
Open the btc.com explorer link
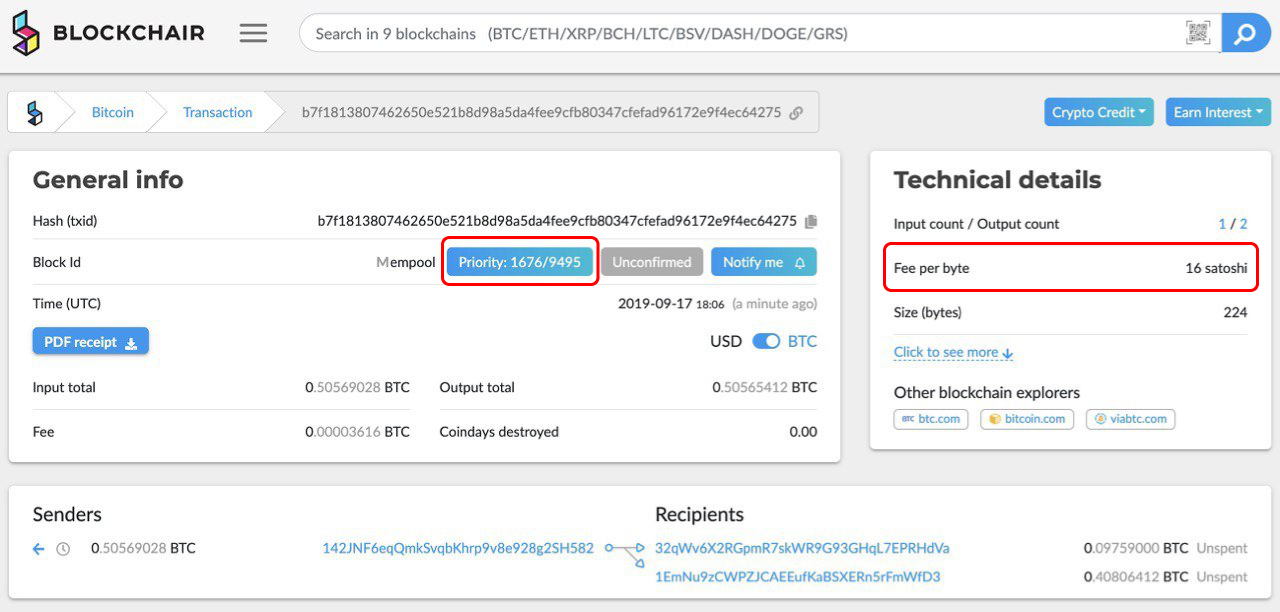coord(931,419)
